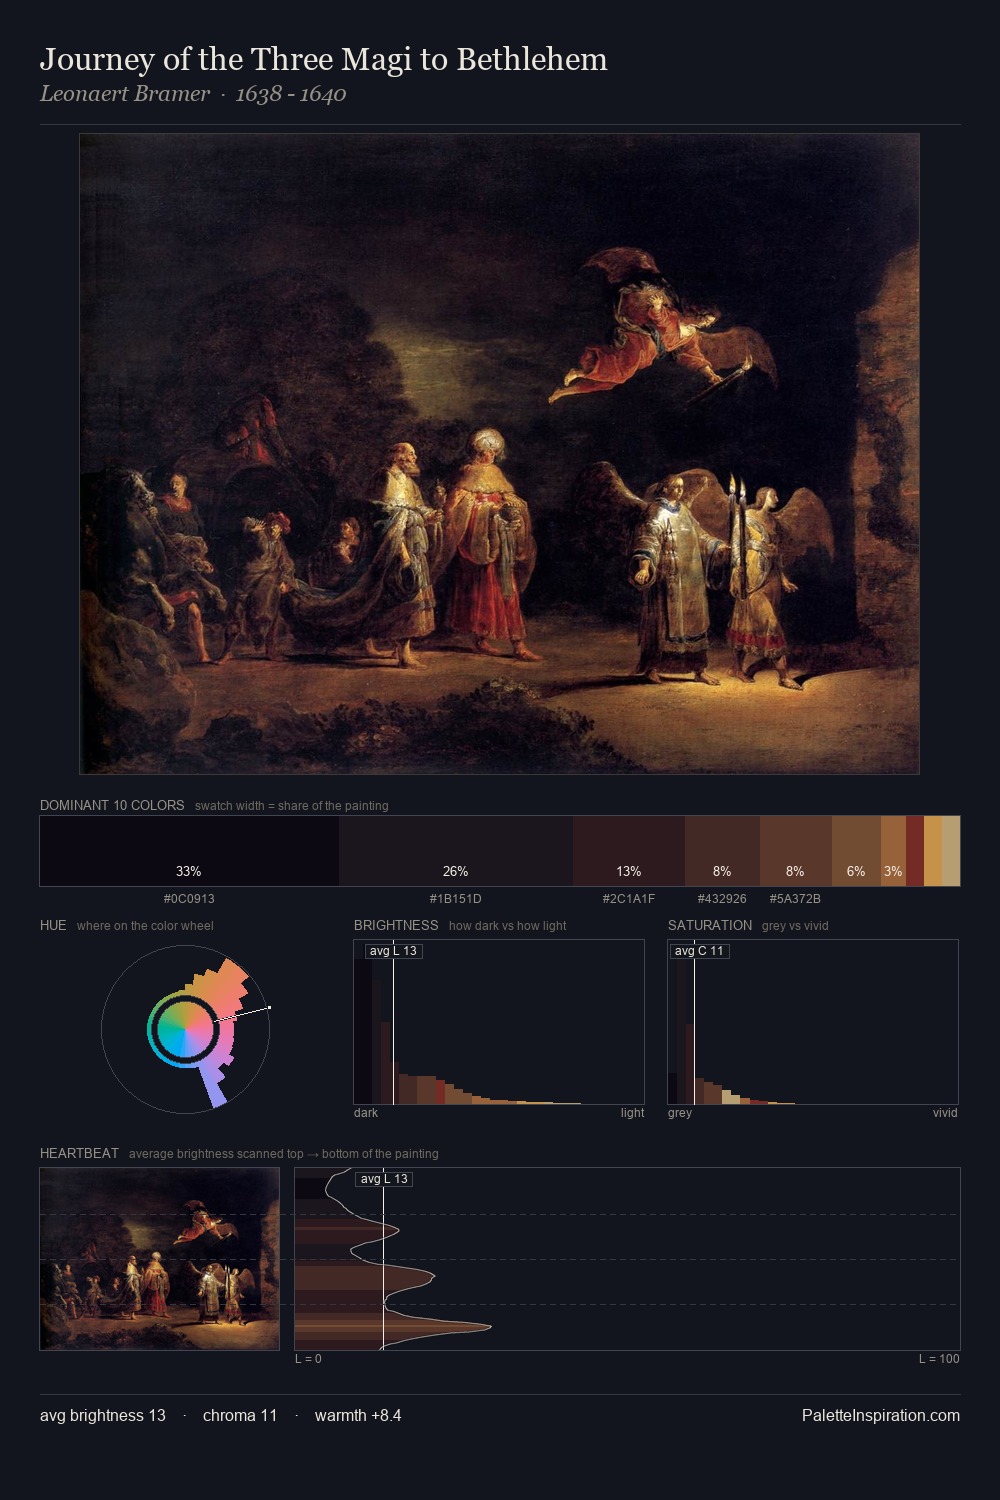Select the 3% tan-orange swatch
Viewport: 1000px width, 1500px height.
click(x=893, y=851)
